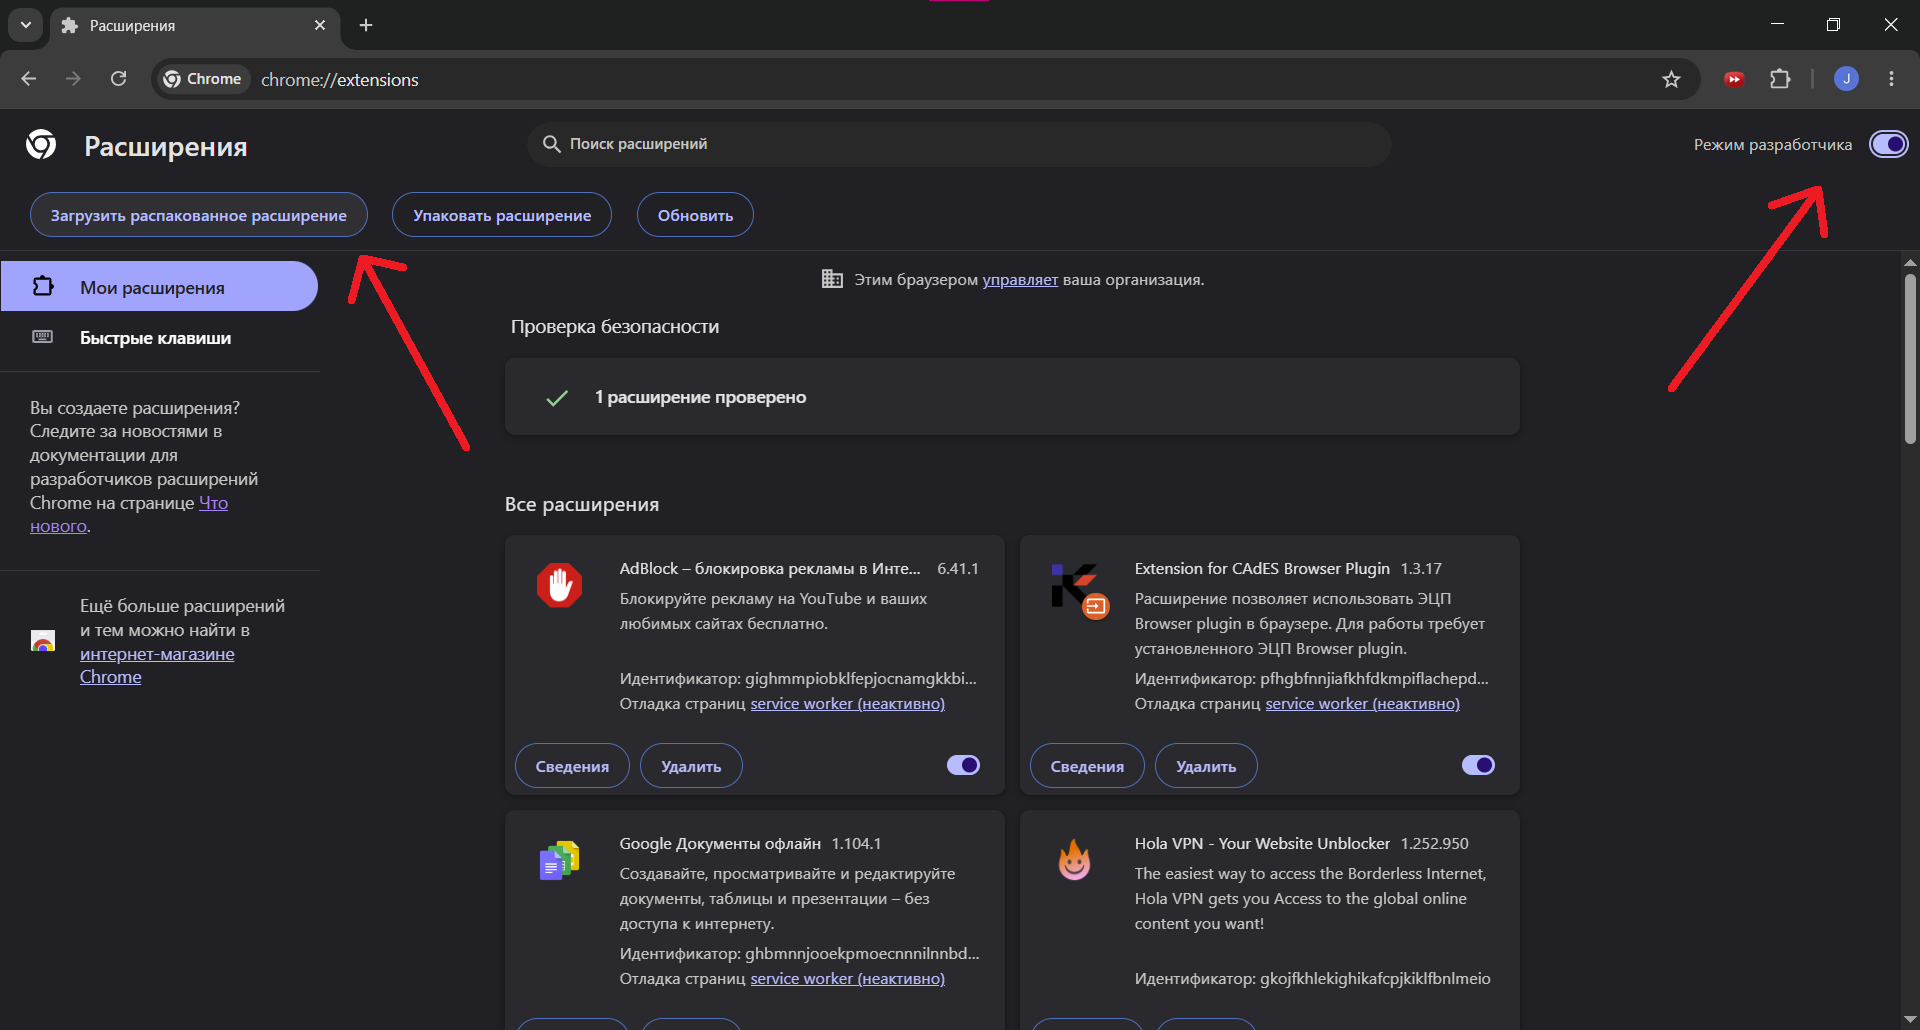Close the Расширения tab

tap(320, 25)
